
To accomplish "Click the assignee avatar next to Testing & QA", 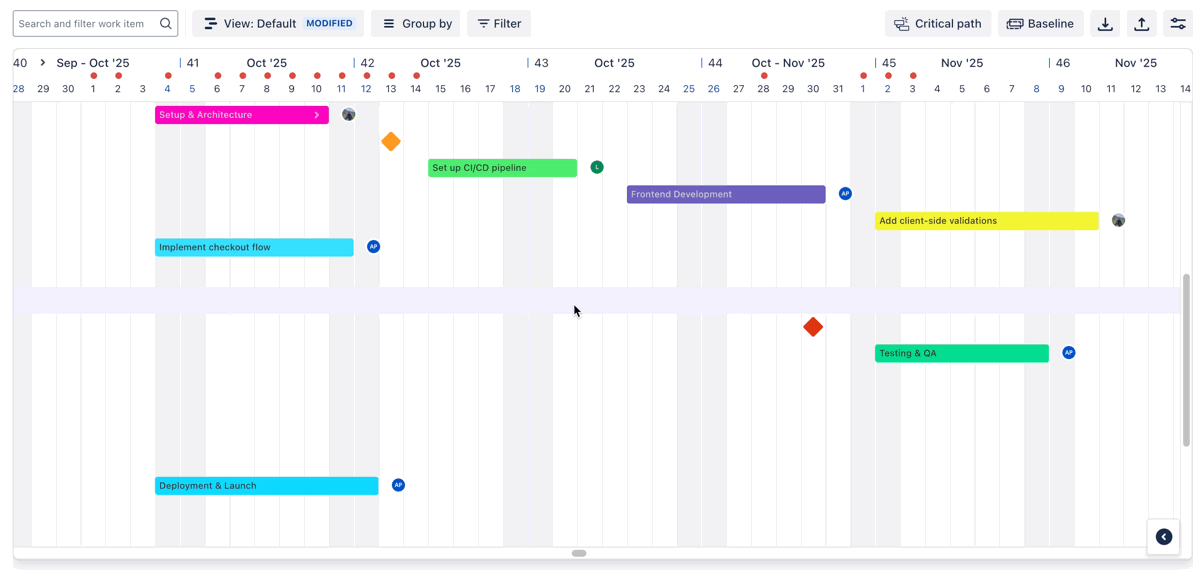I will (x=1069, y=353).
